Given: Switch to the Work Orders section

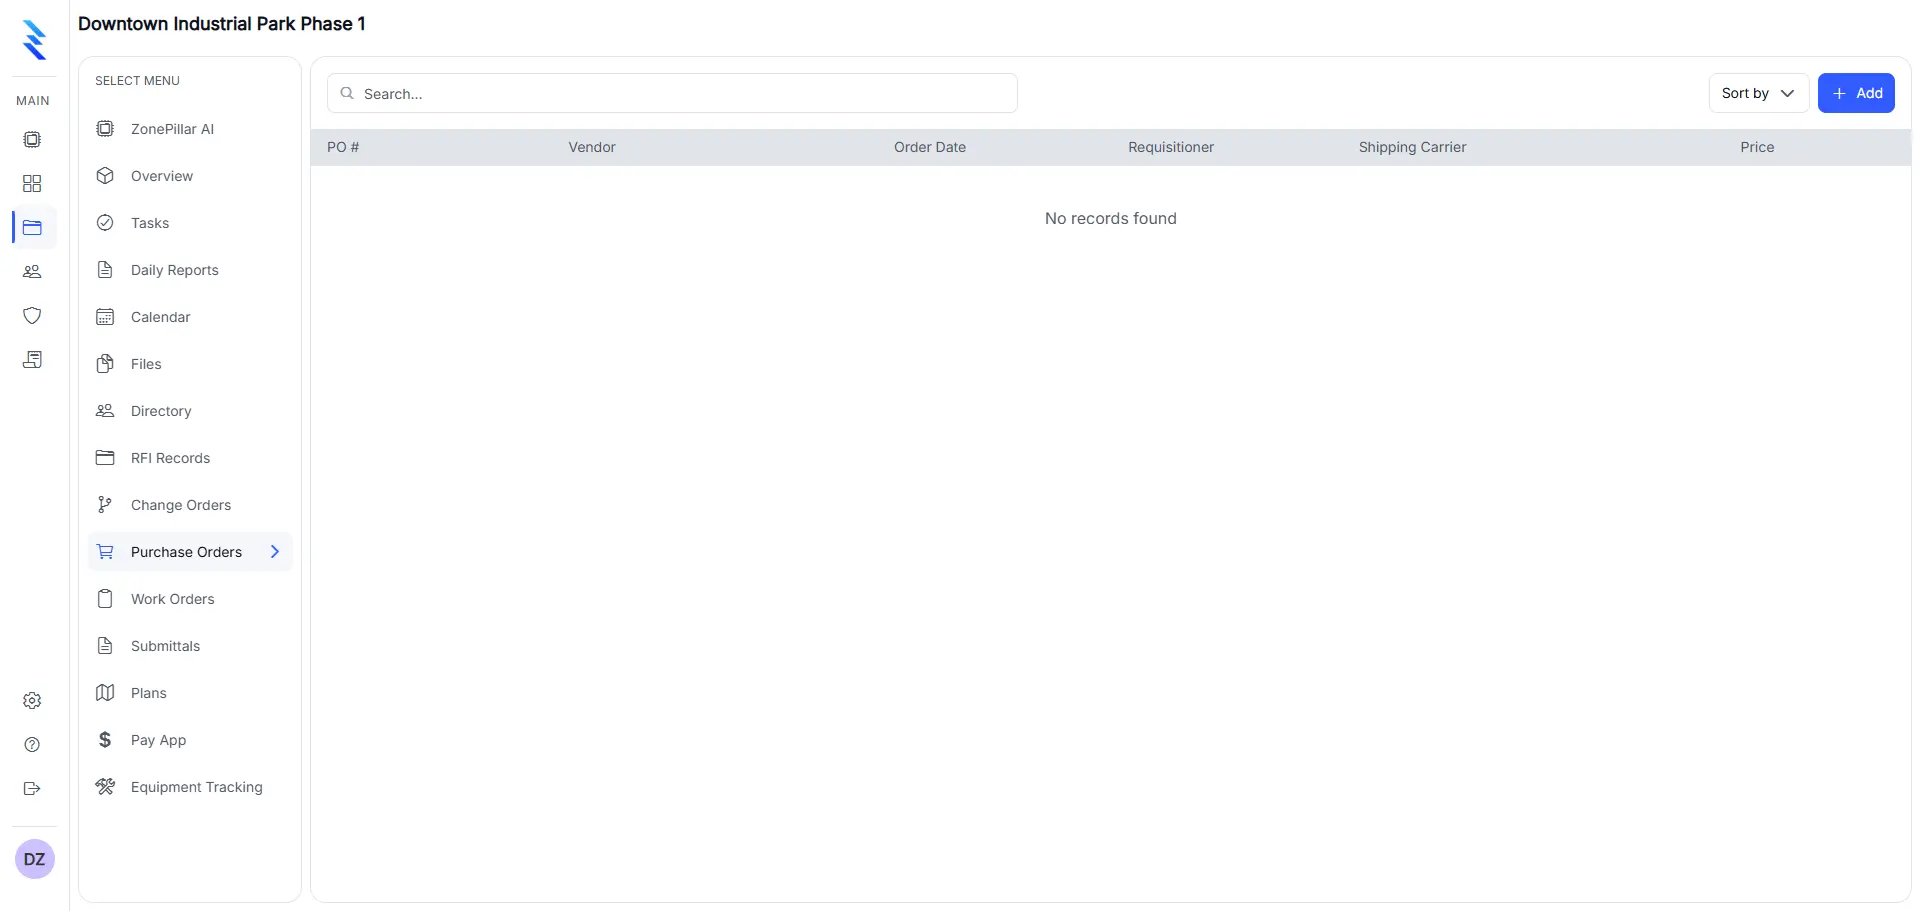Looking at the screenshot, I should pyautogui.click(x=172, y=598).
